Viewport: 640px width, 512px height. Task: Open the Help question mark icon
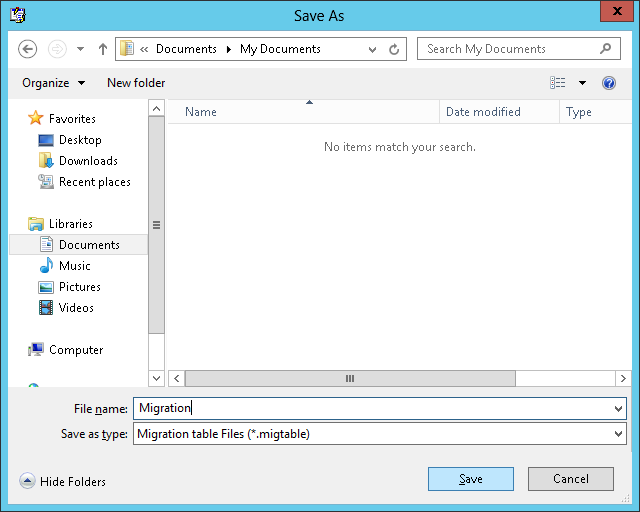pos(608,83)
